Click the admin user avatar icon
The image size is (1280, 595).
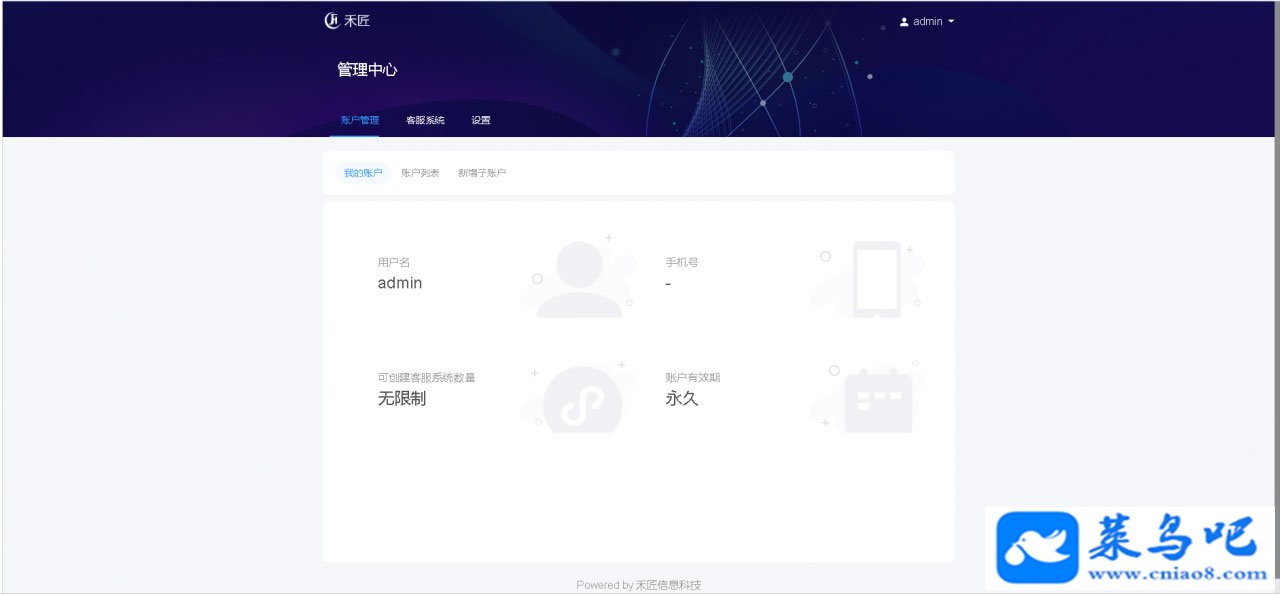[x=904, y=22]
